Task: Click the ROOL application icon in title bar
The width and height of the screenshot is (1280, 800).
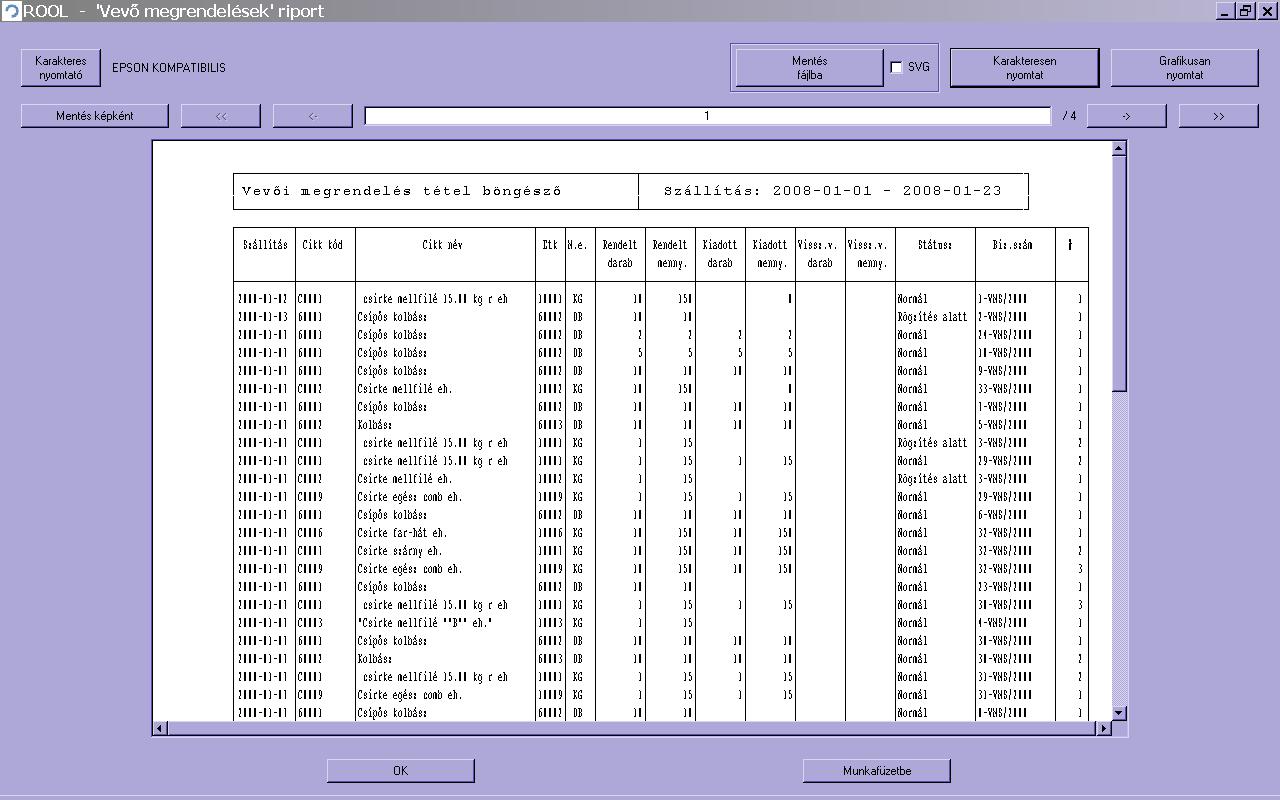Action: click(11, 11)
